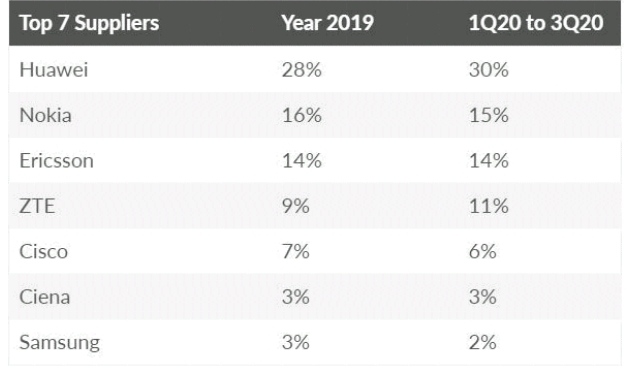Screen dimensions: 628x373
Task: Click Nokia's 15% 1Q20 to 3Q20 value
Action: coord(489,115)
